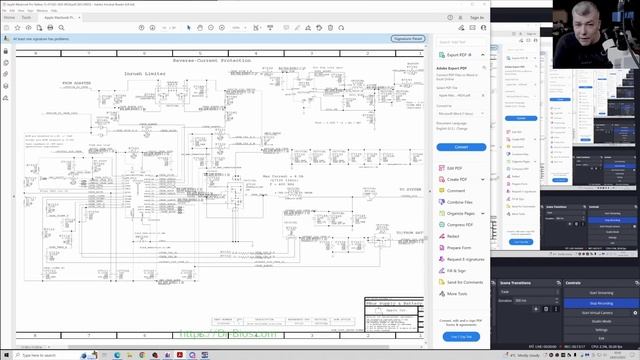The image size is (640, 360).
Task: Click the blue Convert button
Action: (x=461, y=147)
